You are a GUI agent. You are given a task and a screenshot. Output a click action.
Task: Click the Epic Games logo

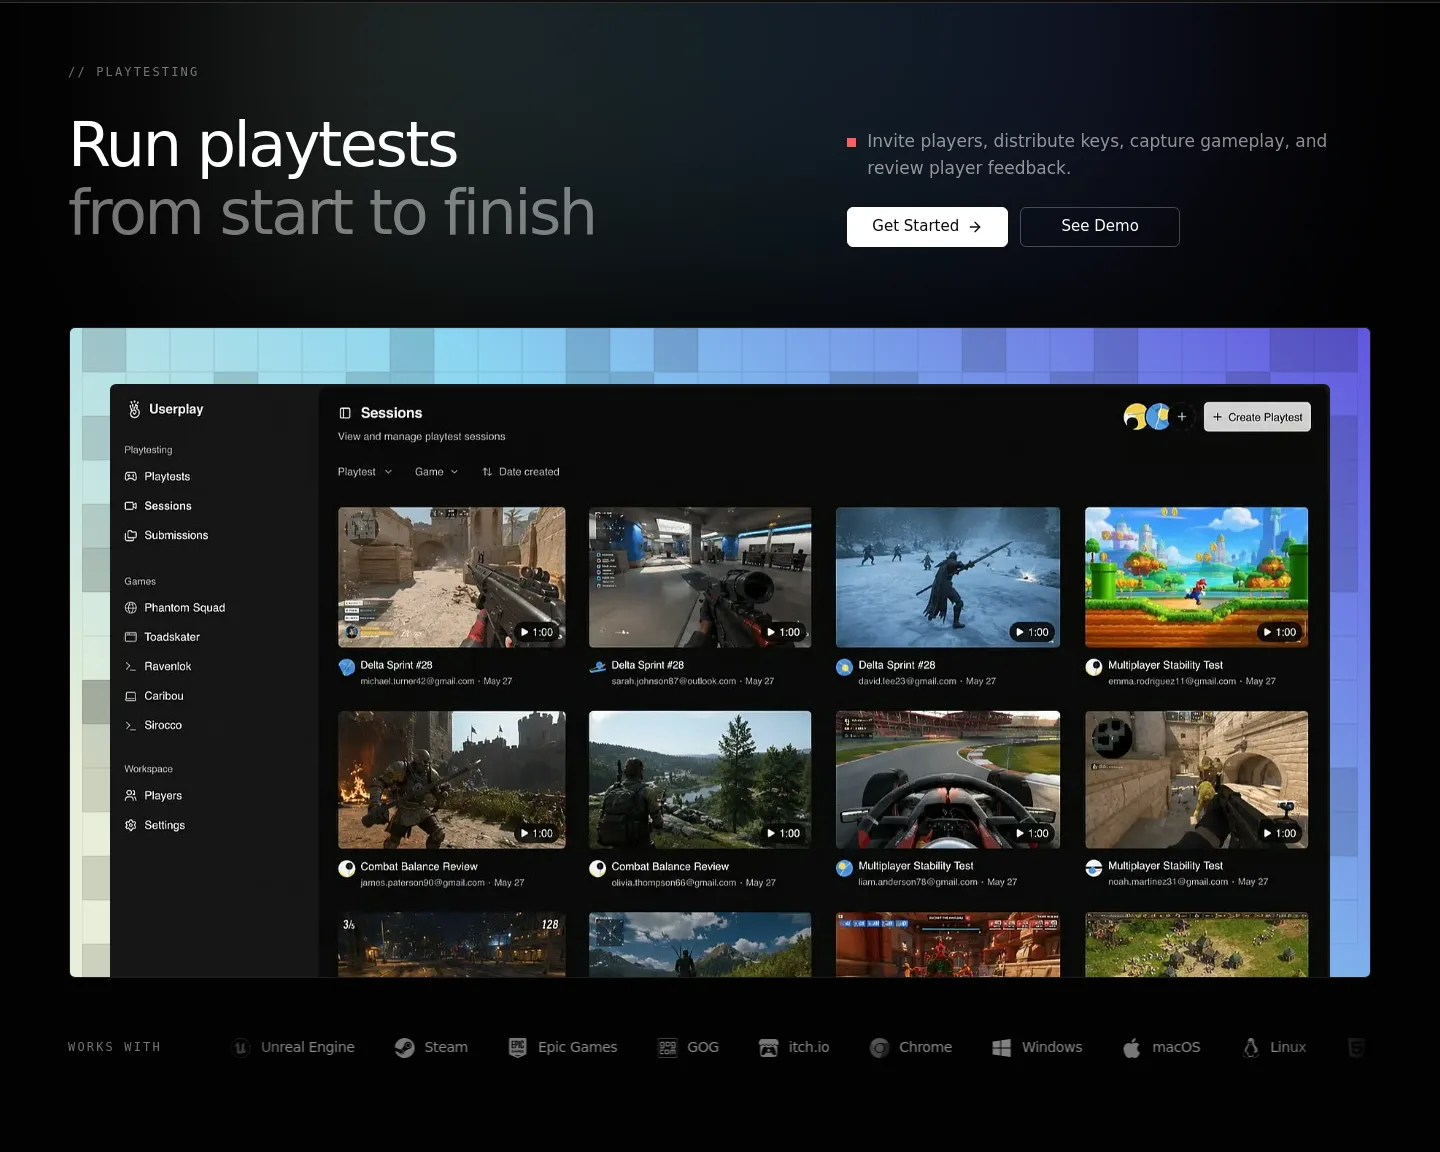click(x=517, y=1047)
